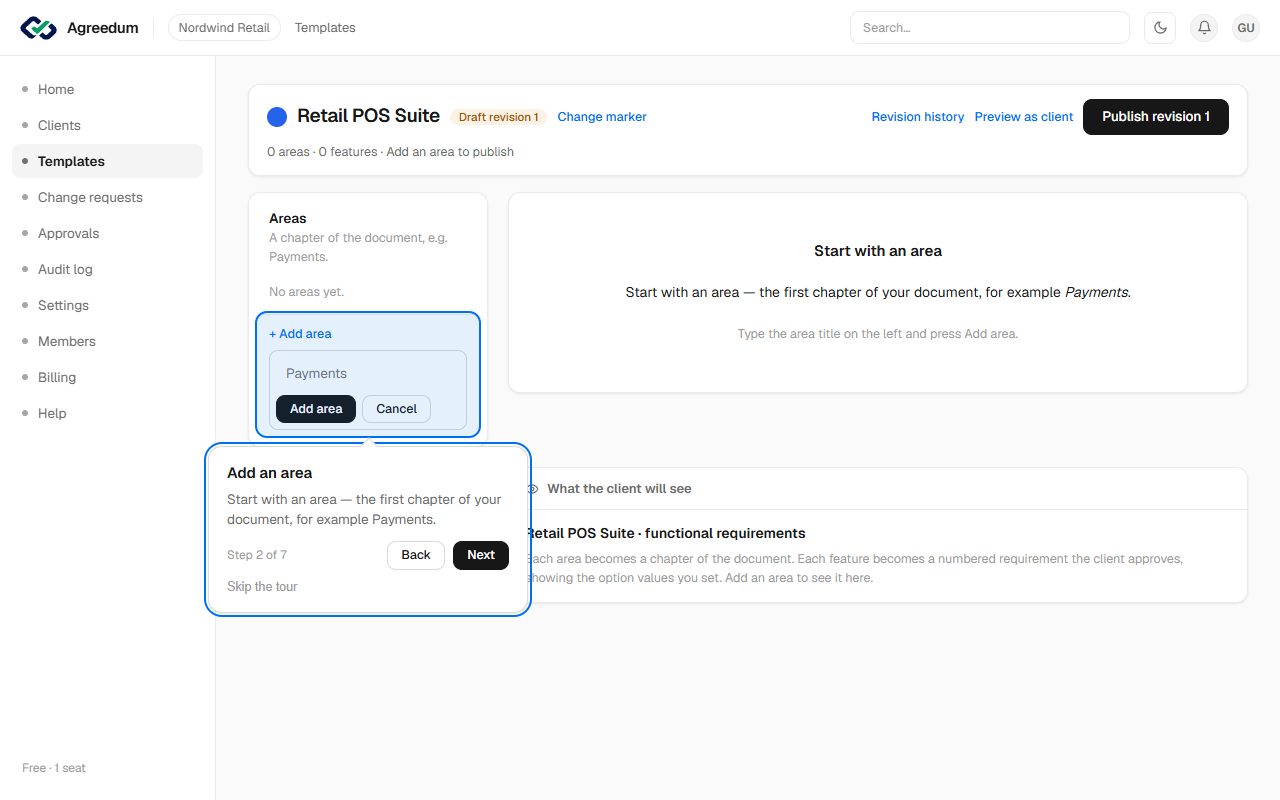Click the Agreedum logo icon

tap(39, 28)
